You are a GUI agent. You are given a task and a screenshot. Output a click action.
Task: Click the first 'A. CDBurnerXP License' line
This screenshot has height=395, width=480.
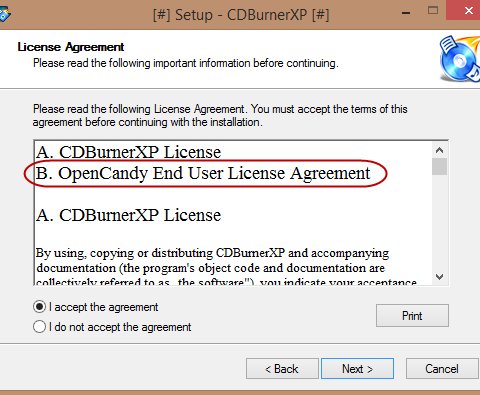tap(128, 152)
